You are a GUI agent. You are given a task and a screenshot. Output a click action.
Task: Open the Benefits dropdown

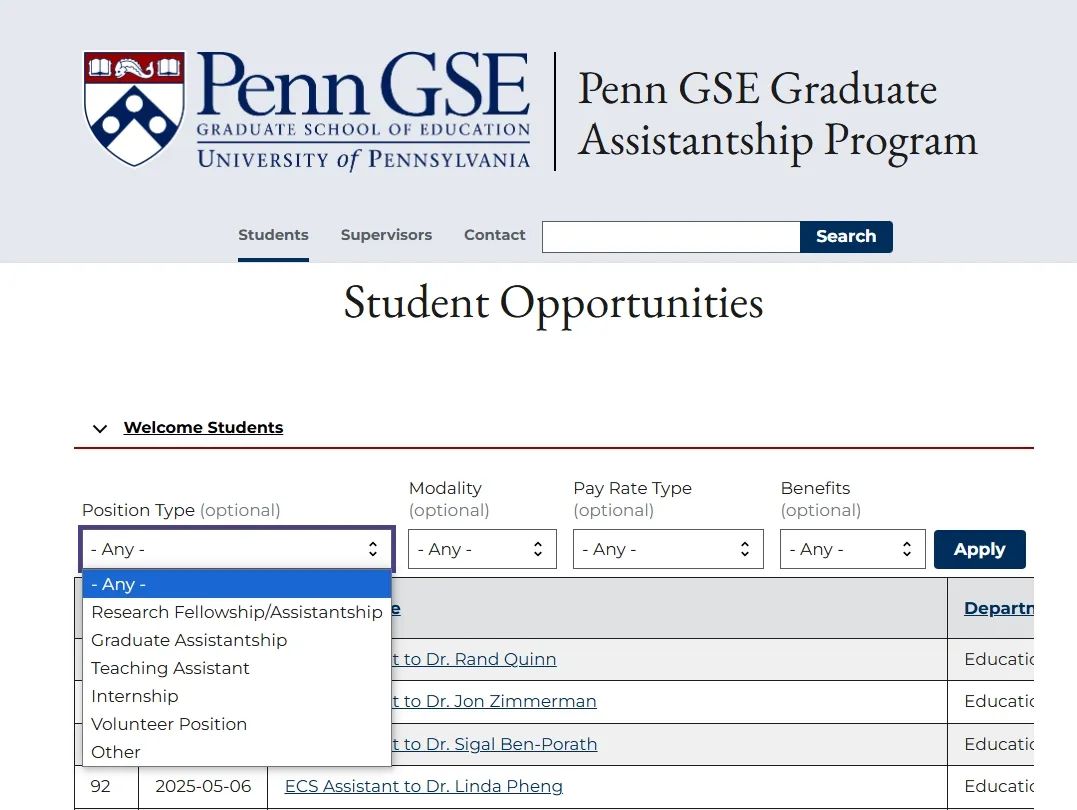tap(852, 549)
